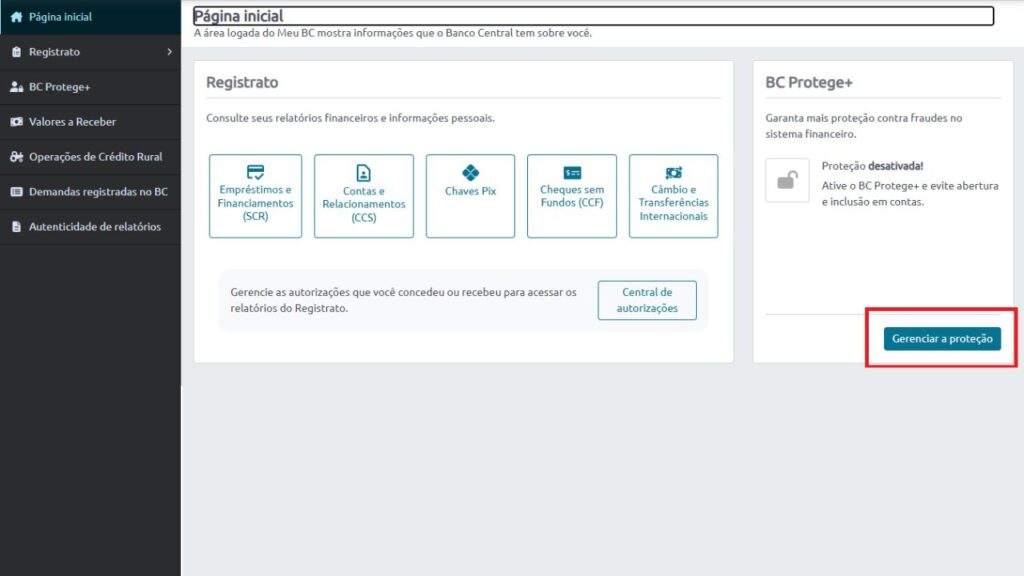Click the tractor icon beside Operações de Crédito Rural
1024x576 pixels.
pos(16,157)
